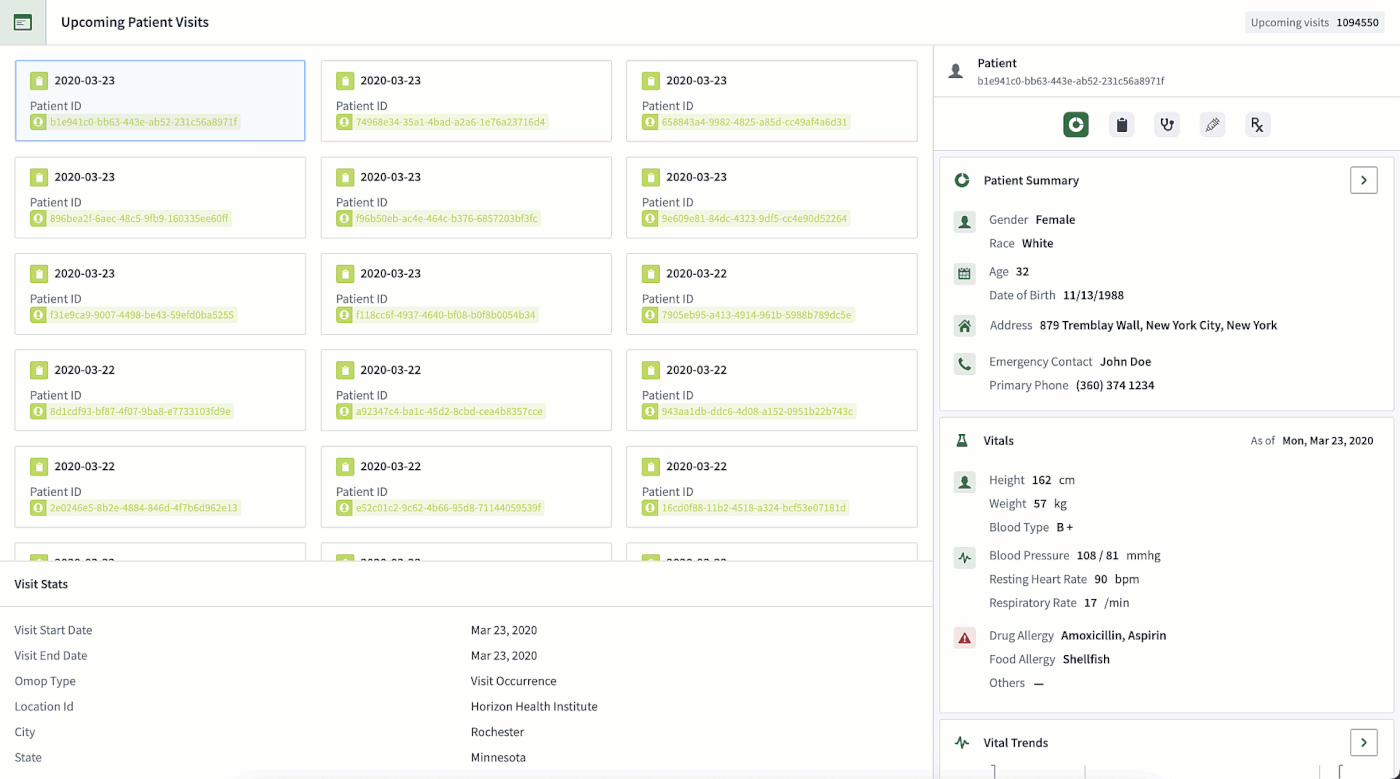Image resolution: width=1400 pixels, height=779 pixels.
Task: Click the home address icon
Action: coord(964,326)
